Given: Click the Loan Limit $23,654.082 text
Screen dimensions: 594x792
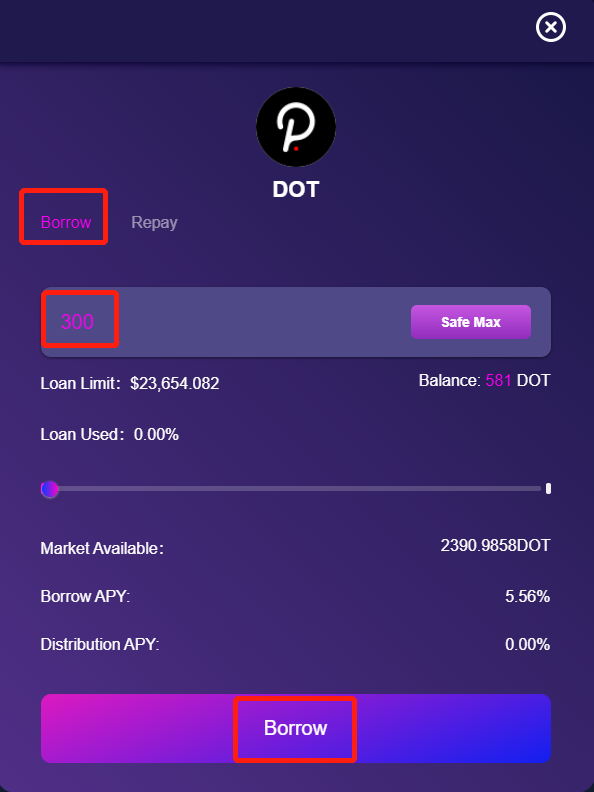Looking at the screenshot, I should 130,383.
